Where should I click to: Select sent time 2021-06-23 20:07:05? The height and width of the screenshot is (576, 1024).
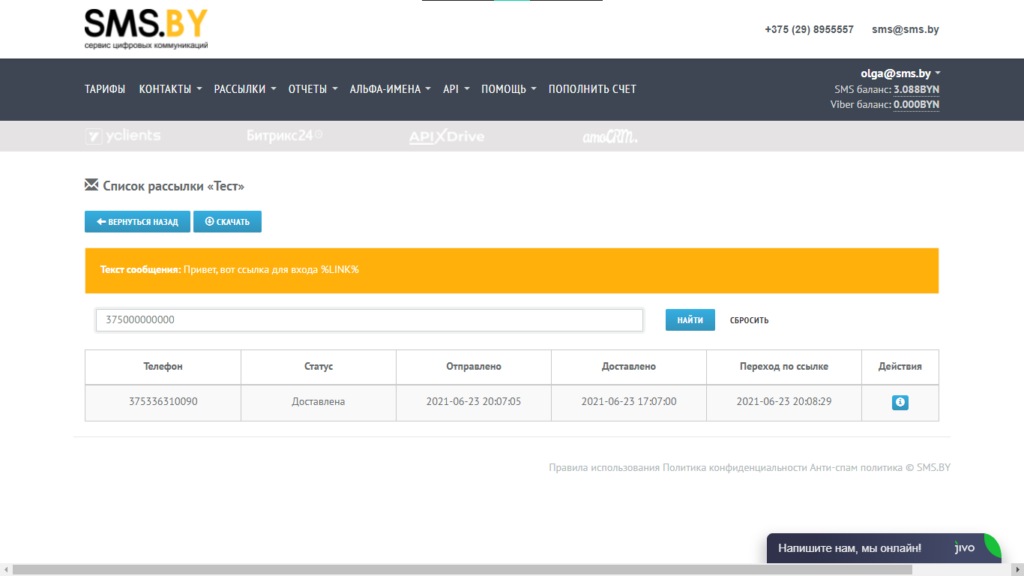point(473,402)
